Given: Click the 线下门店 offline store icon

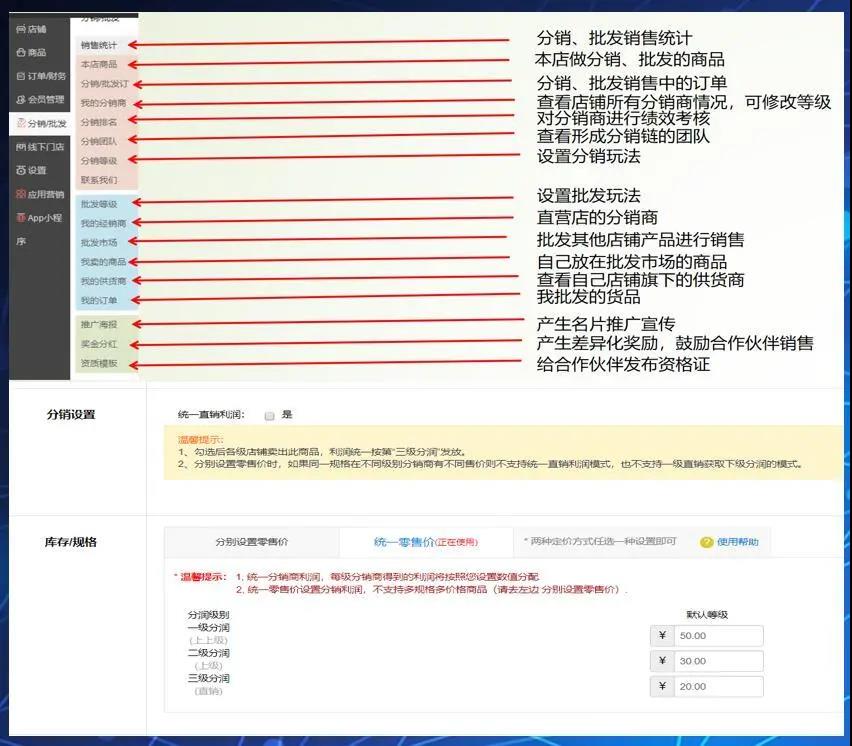Looking at the screenshot, I should pyautogui.click(x=21, y=147).
